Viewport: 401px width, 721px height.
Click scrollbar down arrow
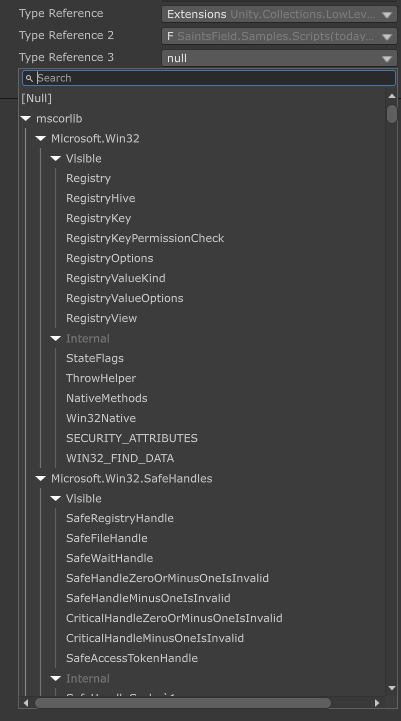(x=392, y=688)
